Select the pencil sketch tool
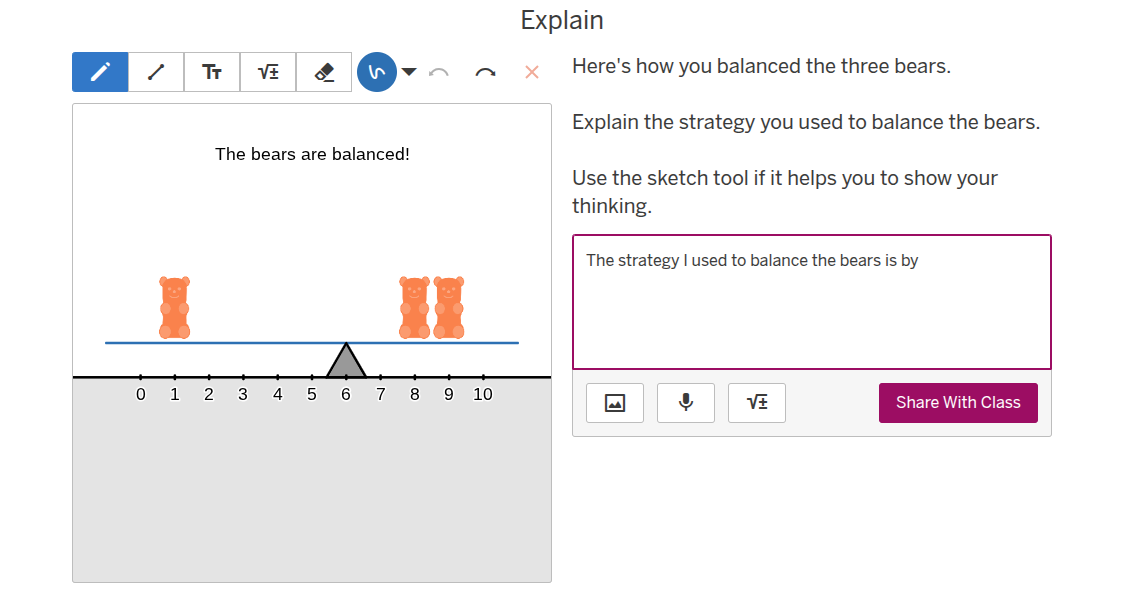The image size is (1141, 606). click(x=100, y=72)
